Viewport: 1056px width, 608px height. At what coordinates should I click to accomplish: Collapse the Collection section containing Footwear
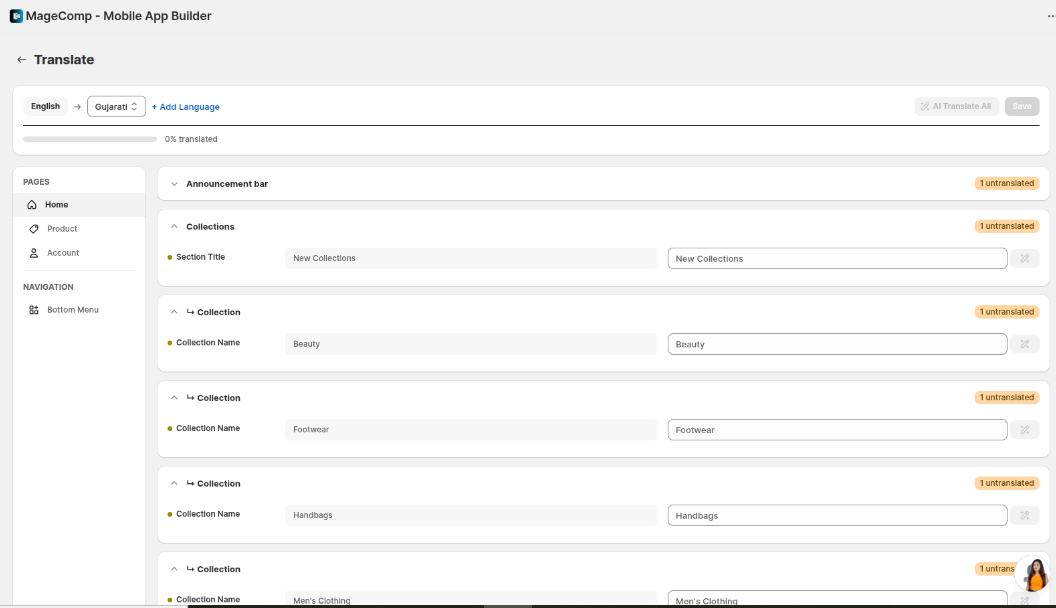click(x=174, y=398)
